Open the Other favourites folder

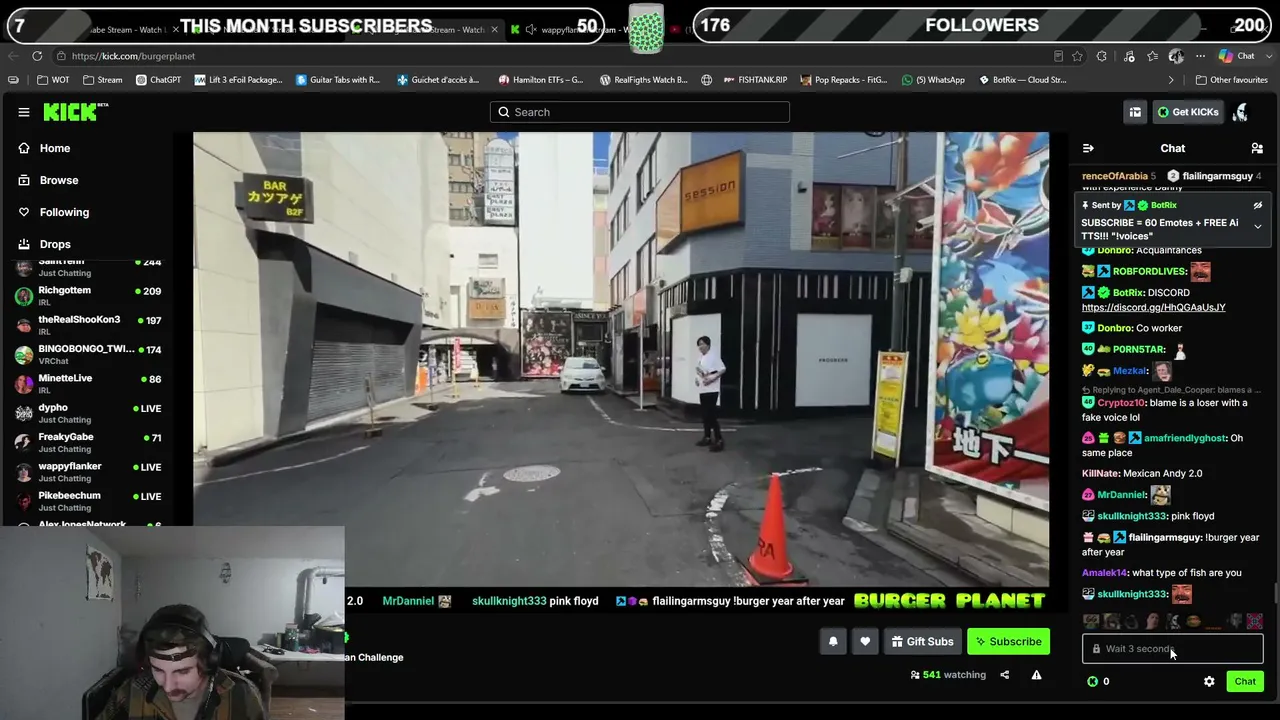[1231, 80]
